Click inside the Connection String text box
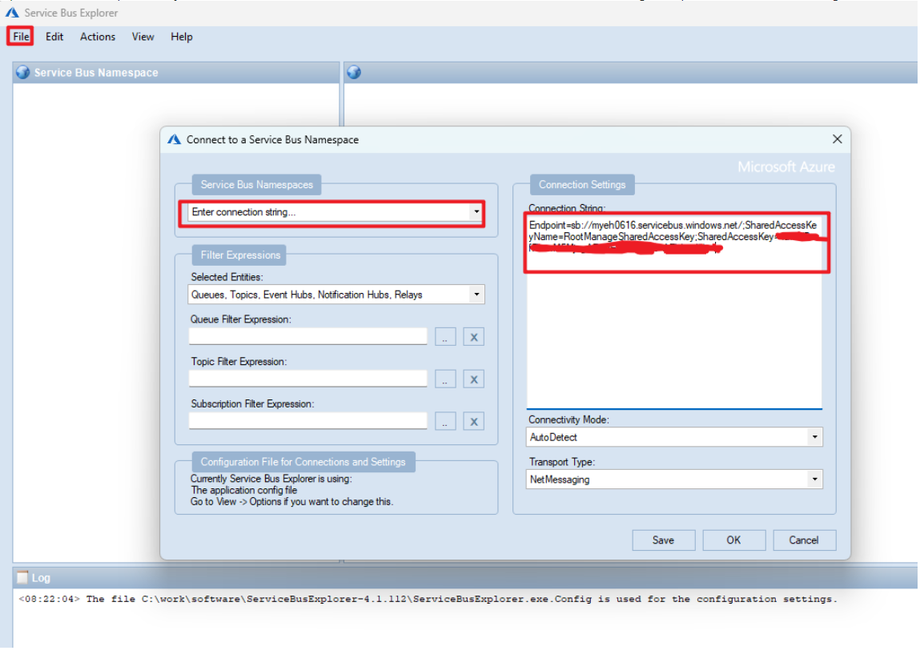This screenshot has height=650, width=920. [x=674, y=311]
